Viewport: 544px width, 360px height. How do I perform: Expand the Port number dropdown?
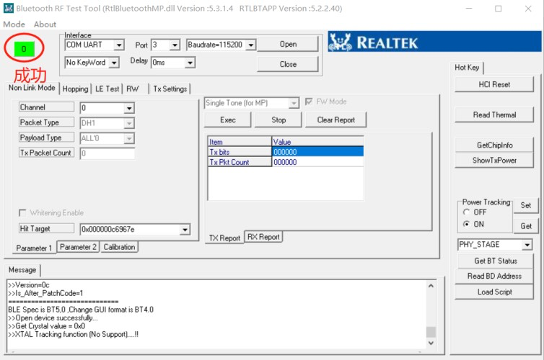coord(175,45)
